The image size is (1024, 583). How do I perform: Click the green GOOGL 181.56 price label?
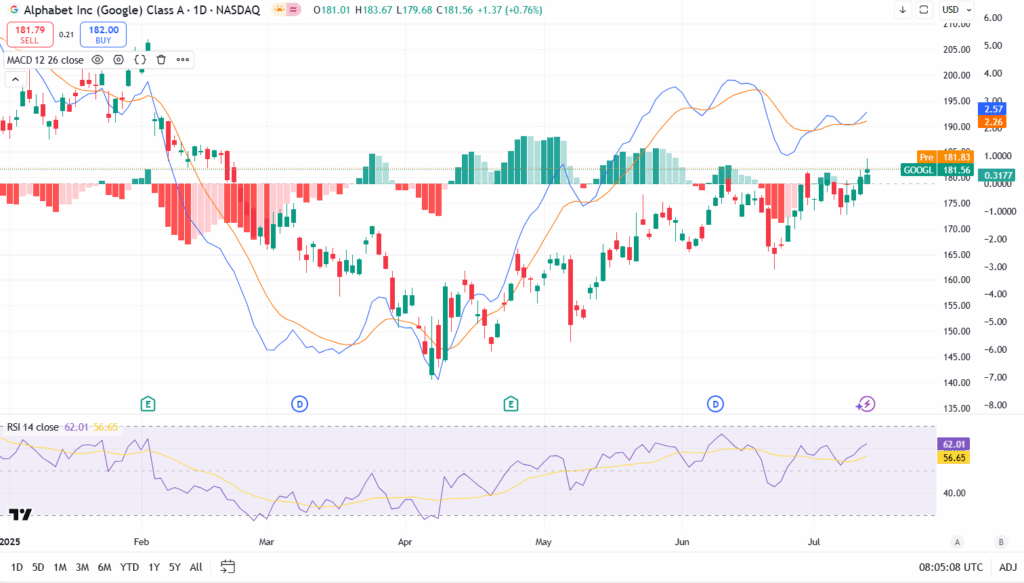tap(936, 170)
